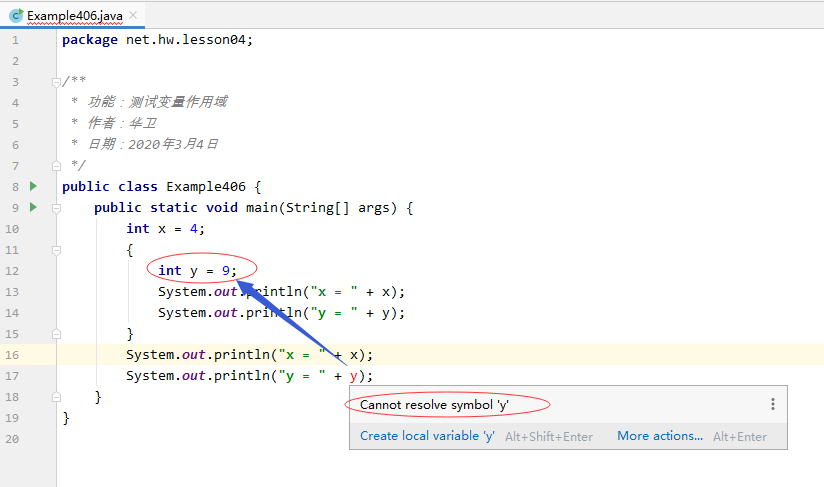Viewport: 824px width, 487px height.
Task: Click line number 12 in gutter
Action: point(12,271)
